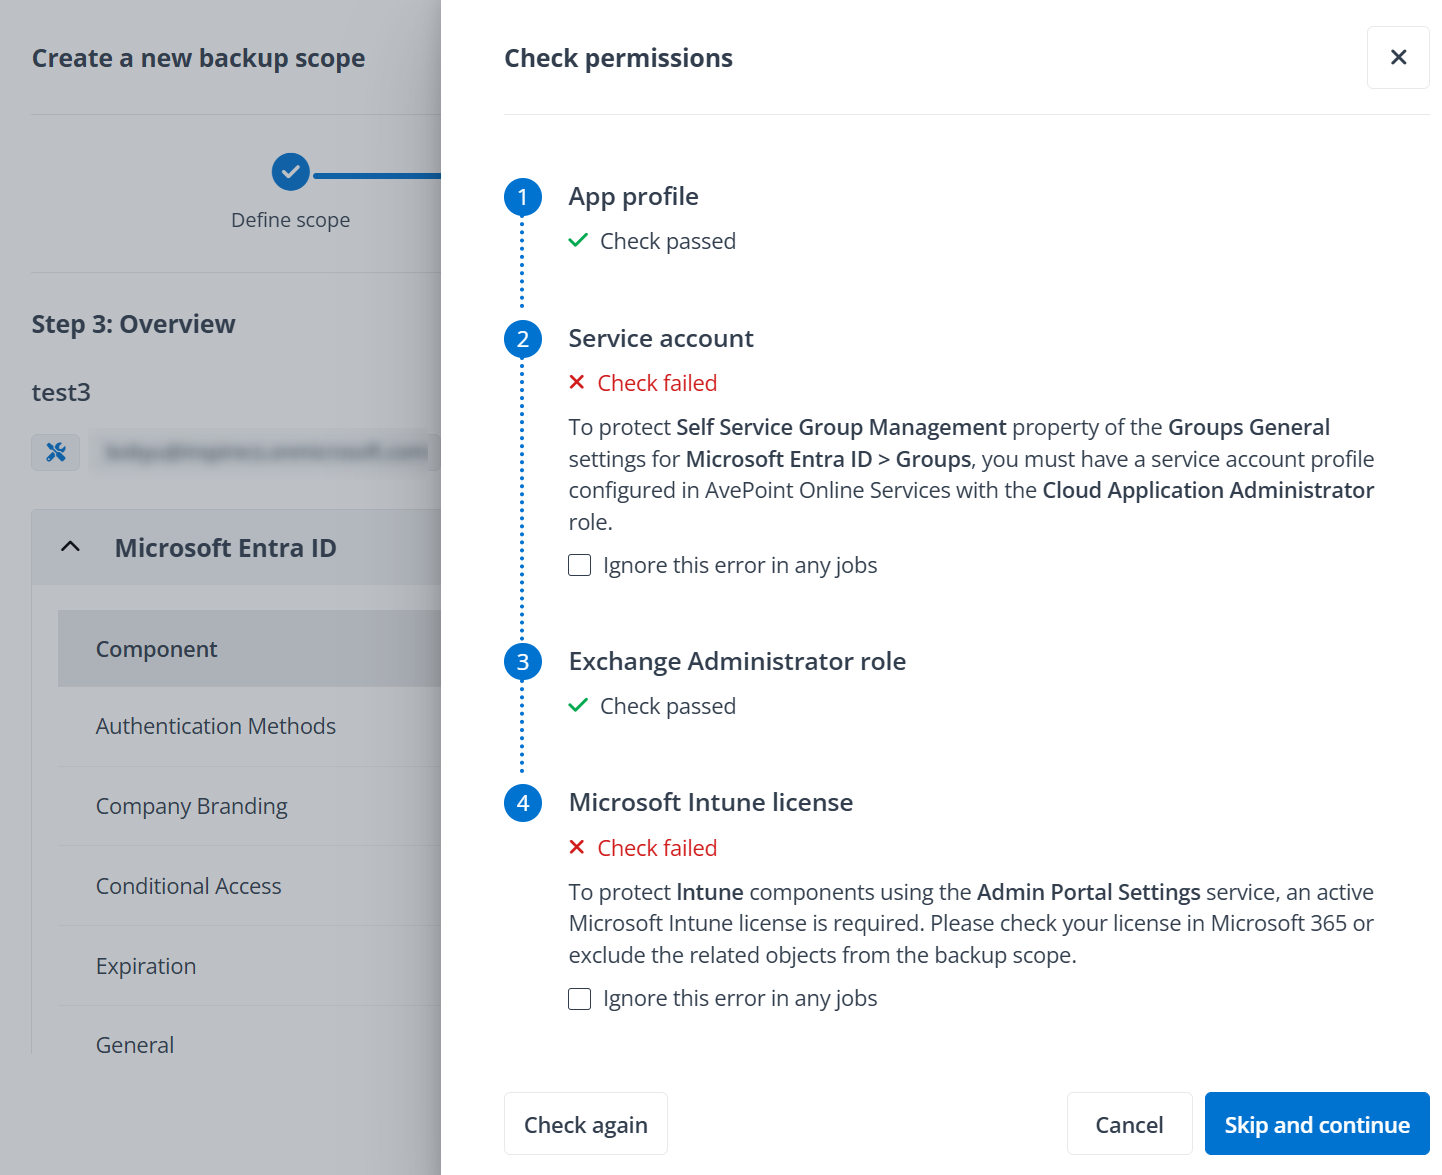Select Component in the Entra ID sidebar
The image size is (1442, 1175).
point(156,648)
